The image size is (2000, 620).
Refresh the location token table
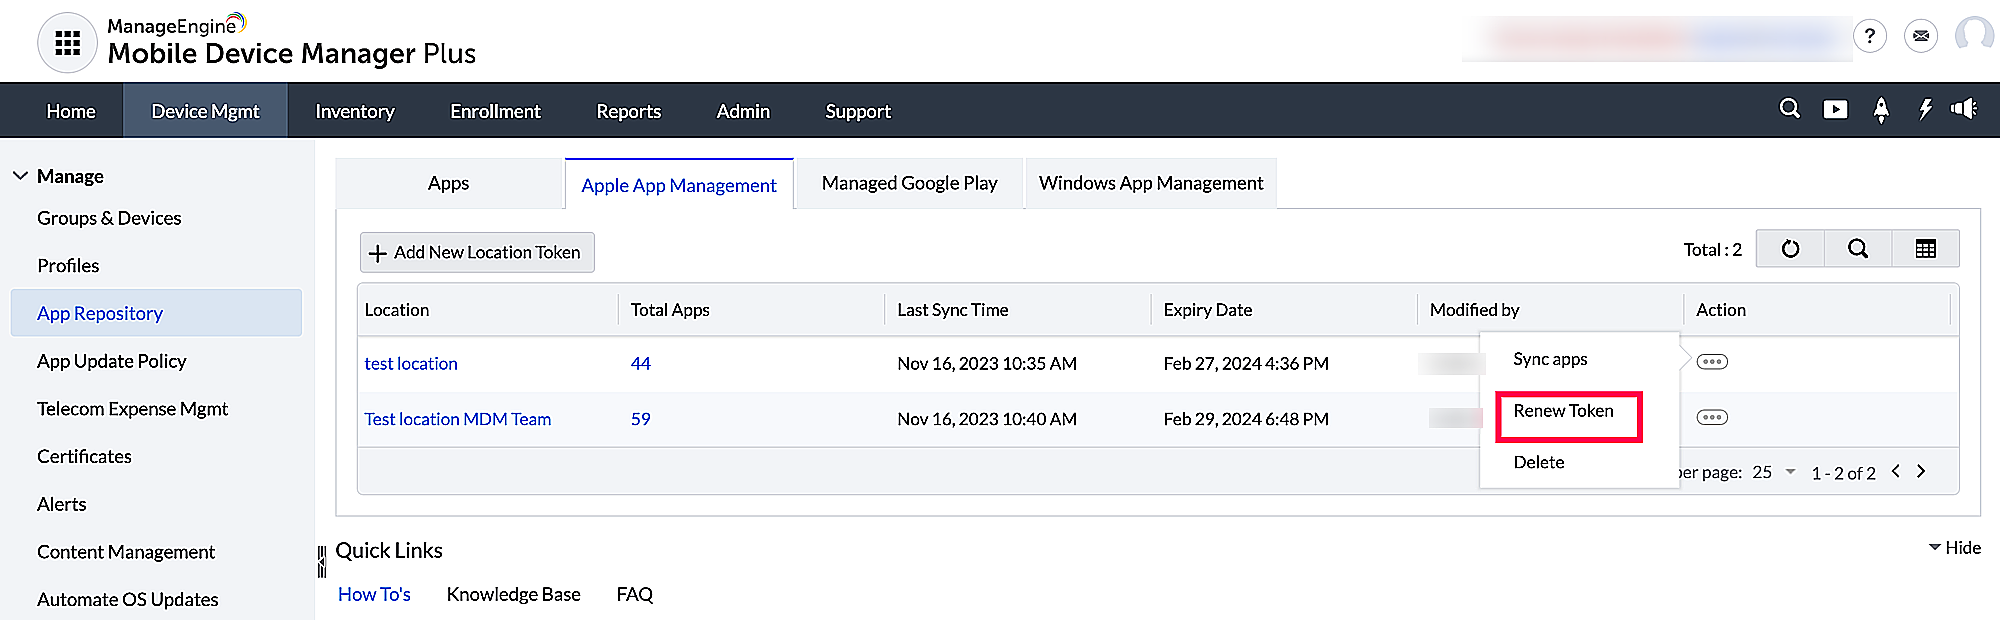(1790, 249)
